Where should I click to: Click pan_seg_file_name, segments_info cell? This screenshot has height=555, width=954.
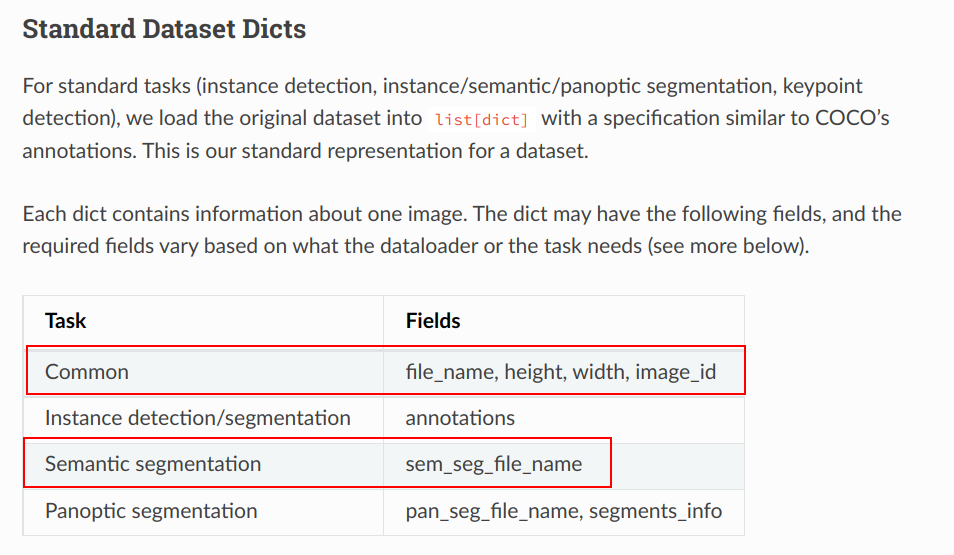(x=564, y=511)
